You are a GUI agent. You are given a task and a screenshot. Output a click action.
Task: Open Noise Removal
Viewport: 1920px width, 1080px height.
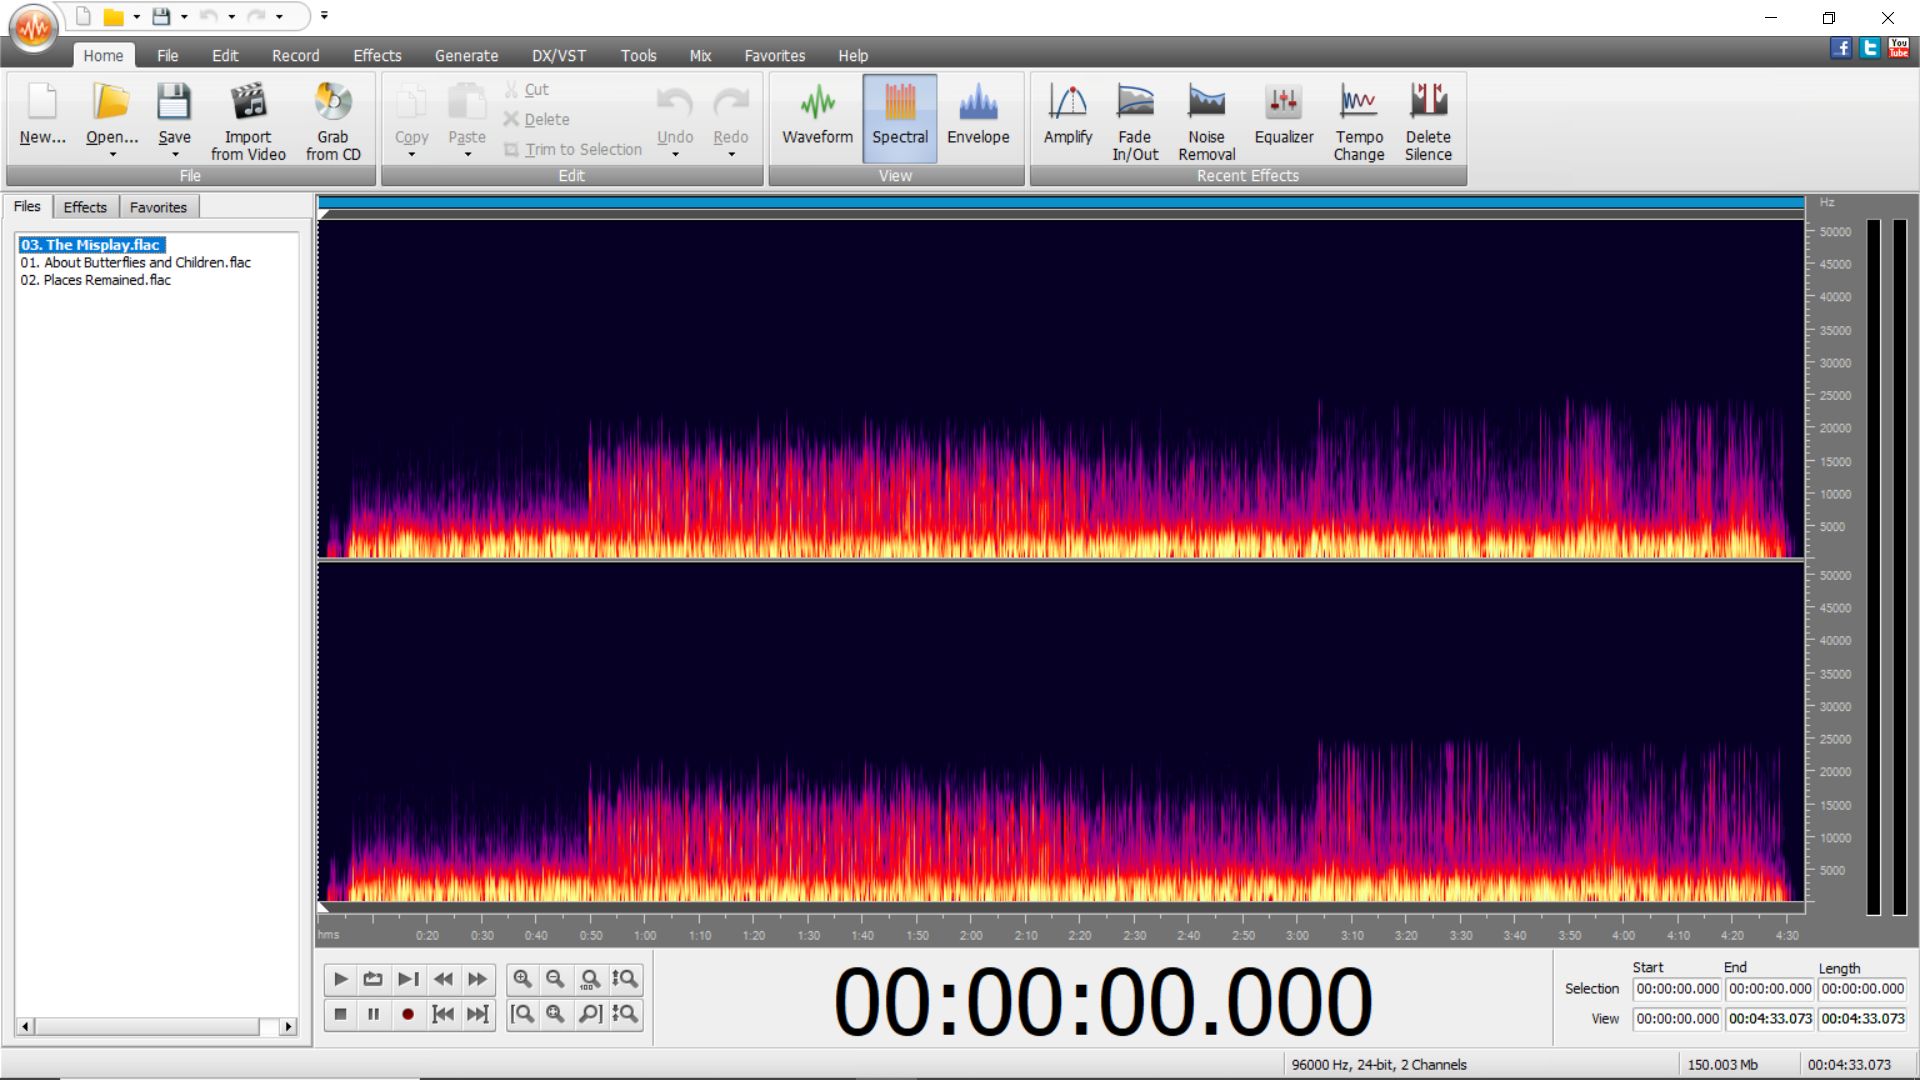coord(1207,121)
